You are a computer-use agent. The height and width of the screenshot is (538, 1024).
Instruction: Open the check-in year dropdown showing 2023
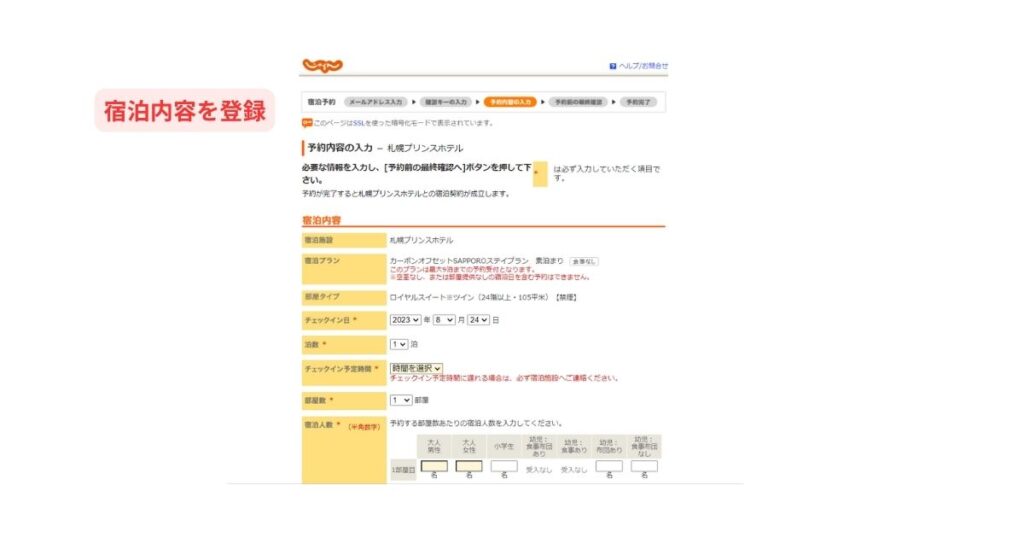406,320
